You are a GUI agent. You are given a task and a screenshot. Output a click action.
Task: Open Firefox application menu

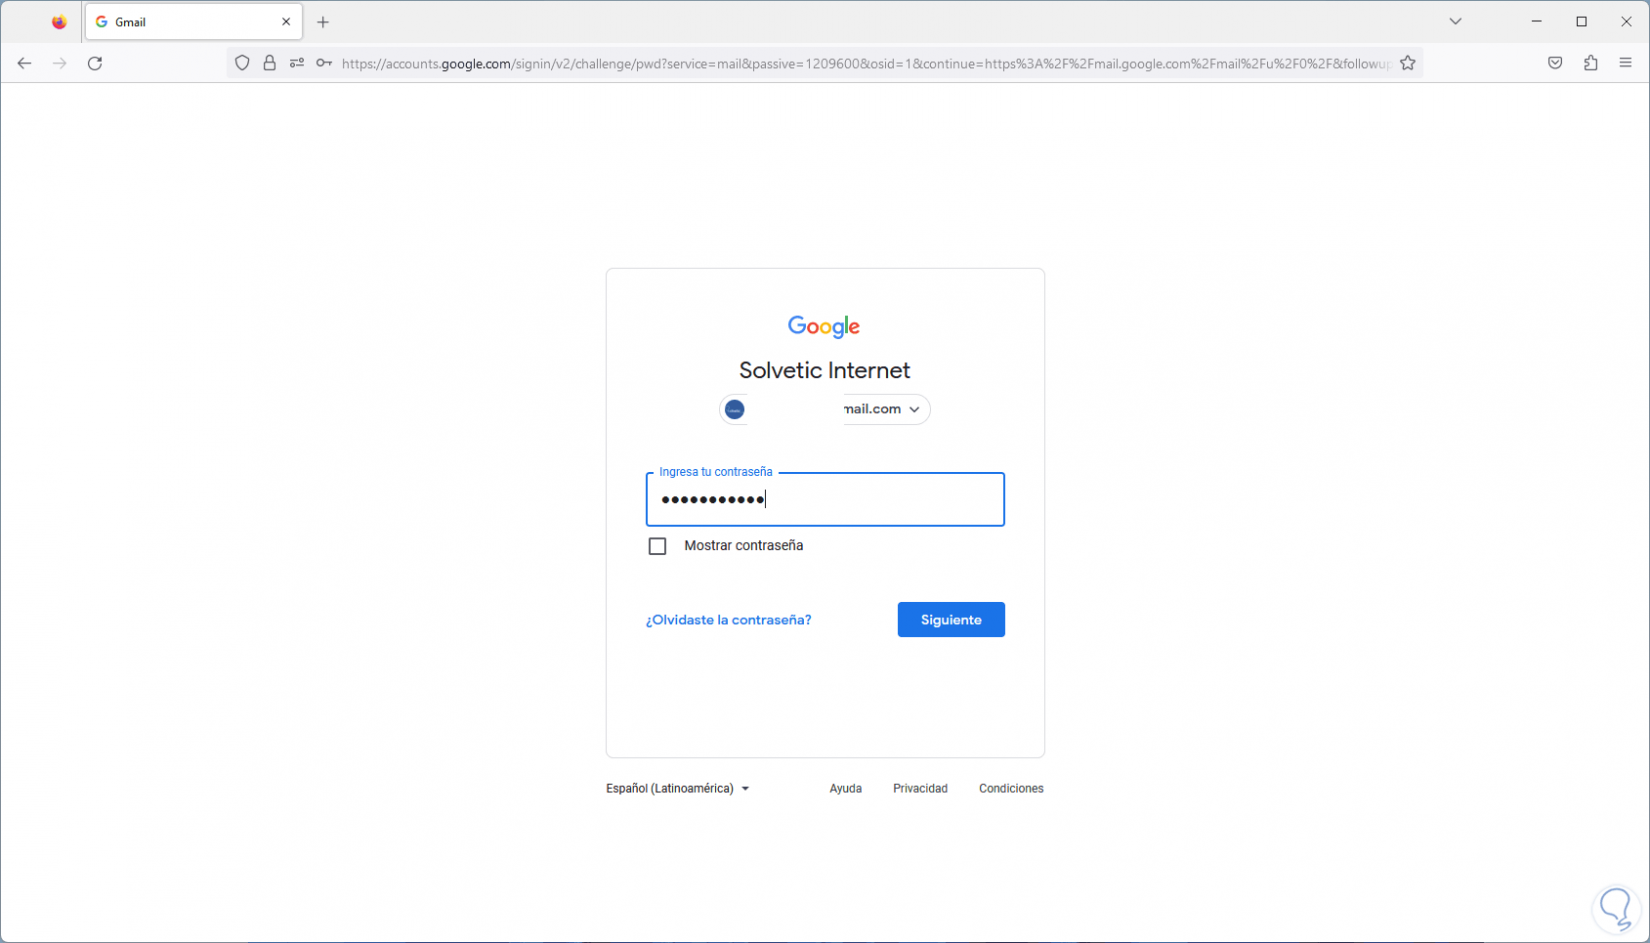(1626, 63)
